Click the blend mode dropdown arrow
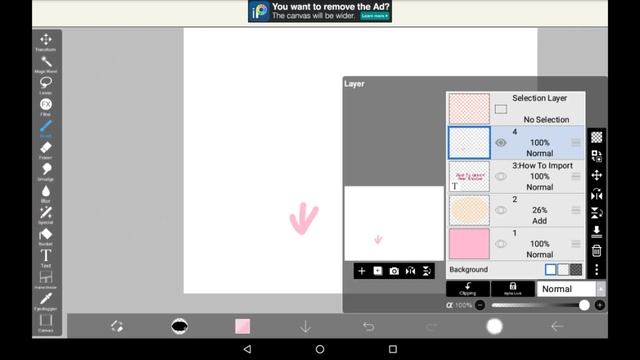Image resolution: width=640 pixels, height=360 pixels. click(x=601, y=289)
